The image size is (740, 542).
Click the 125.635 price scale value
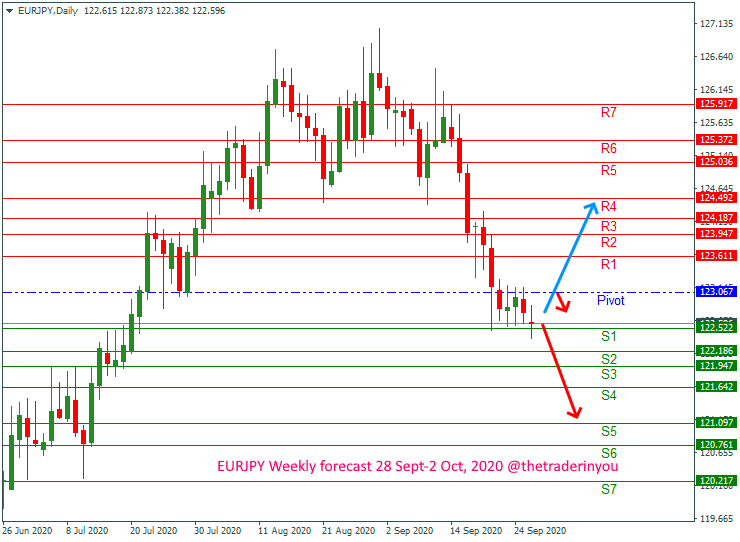pos(716,123)
